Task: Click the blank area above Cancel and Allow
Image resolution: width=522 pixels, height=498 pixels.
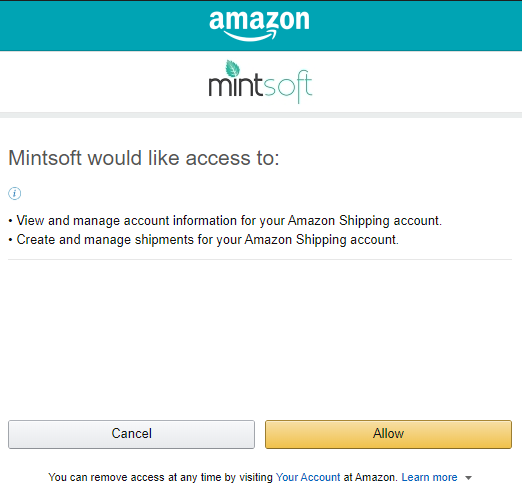Action: click(x=260, y=340)
